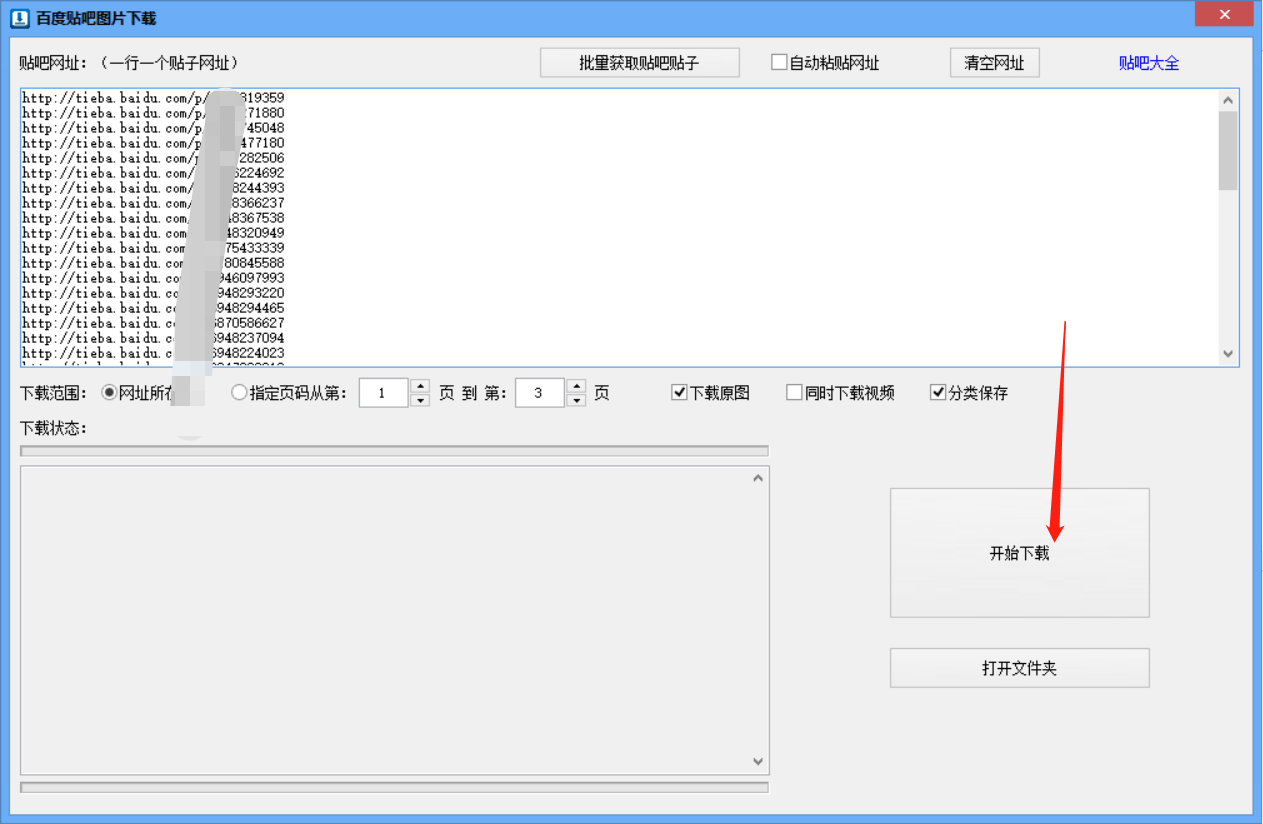The image size is (1263, 824).
Task: Decrease end page with its down stepper arrow
Action: tap(576, 399)
